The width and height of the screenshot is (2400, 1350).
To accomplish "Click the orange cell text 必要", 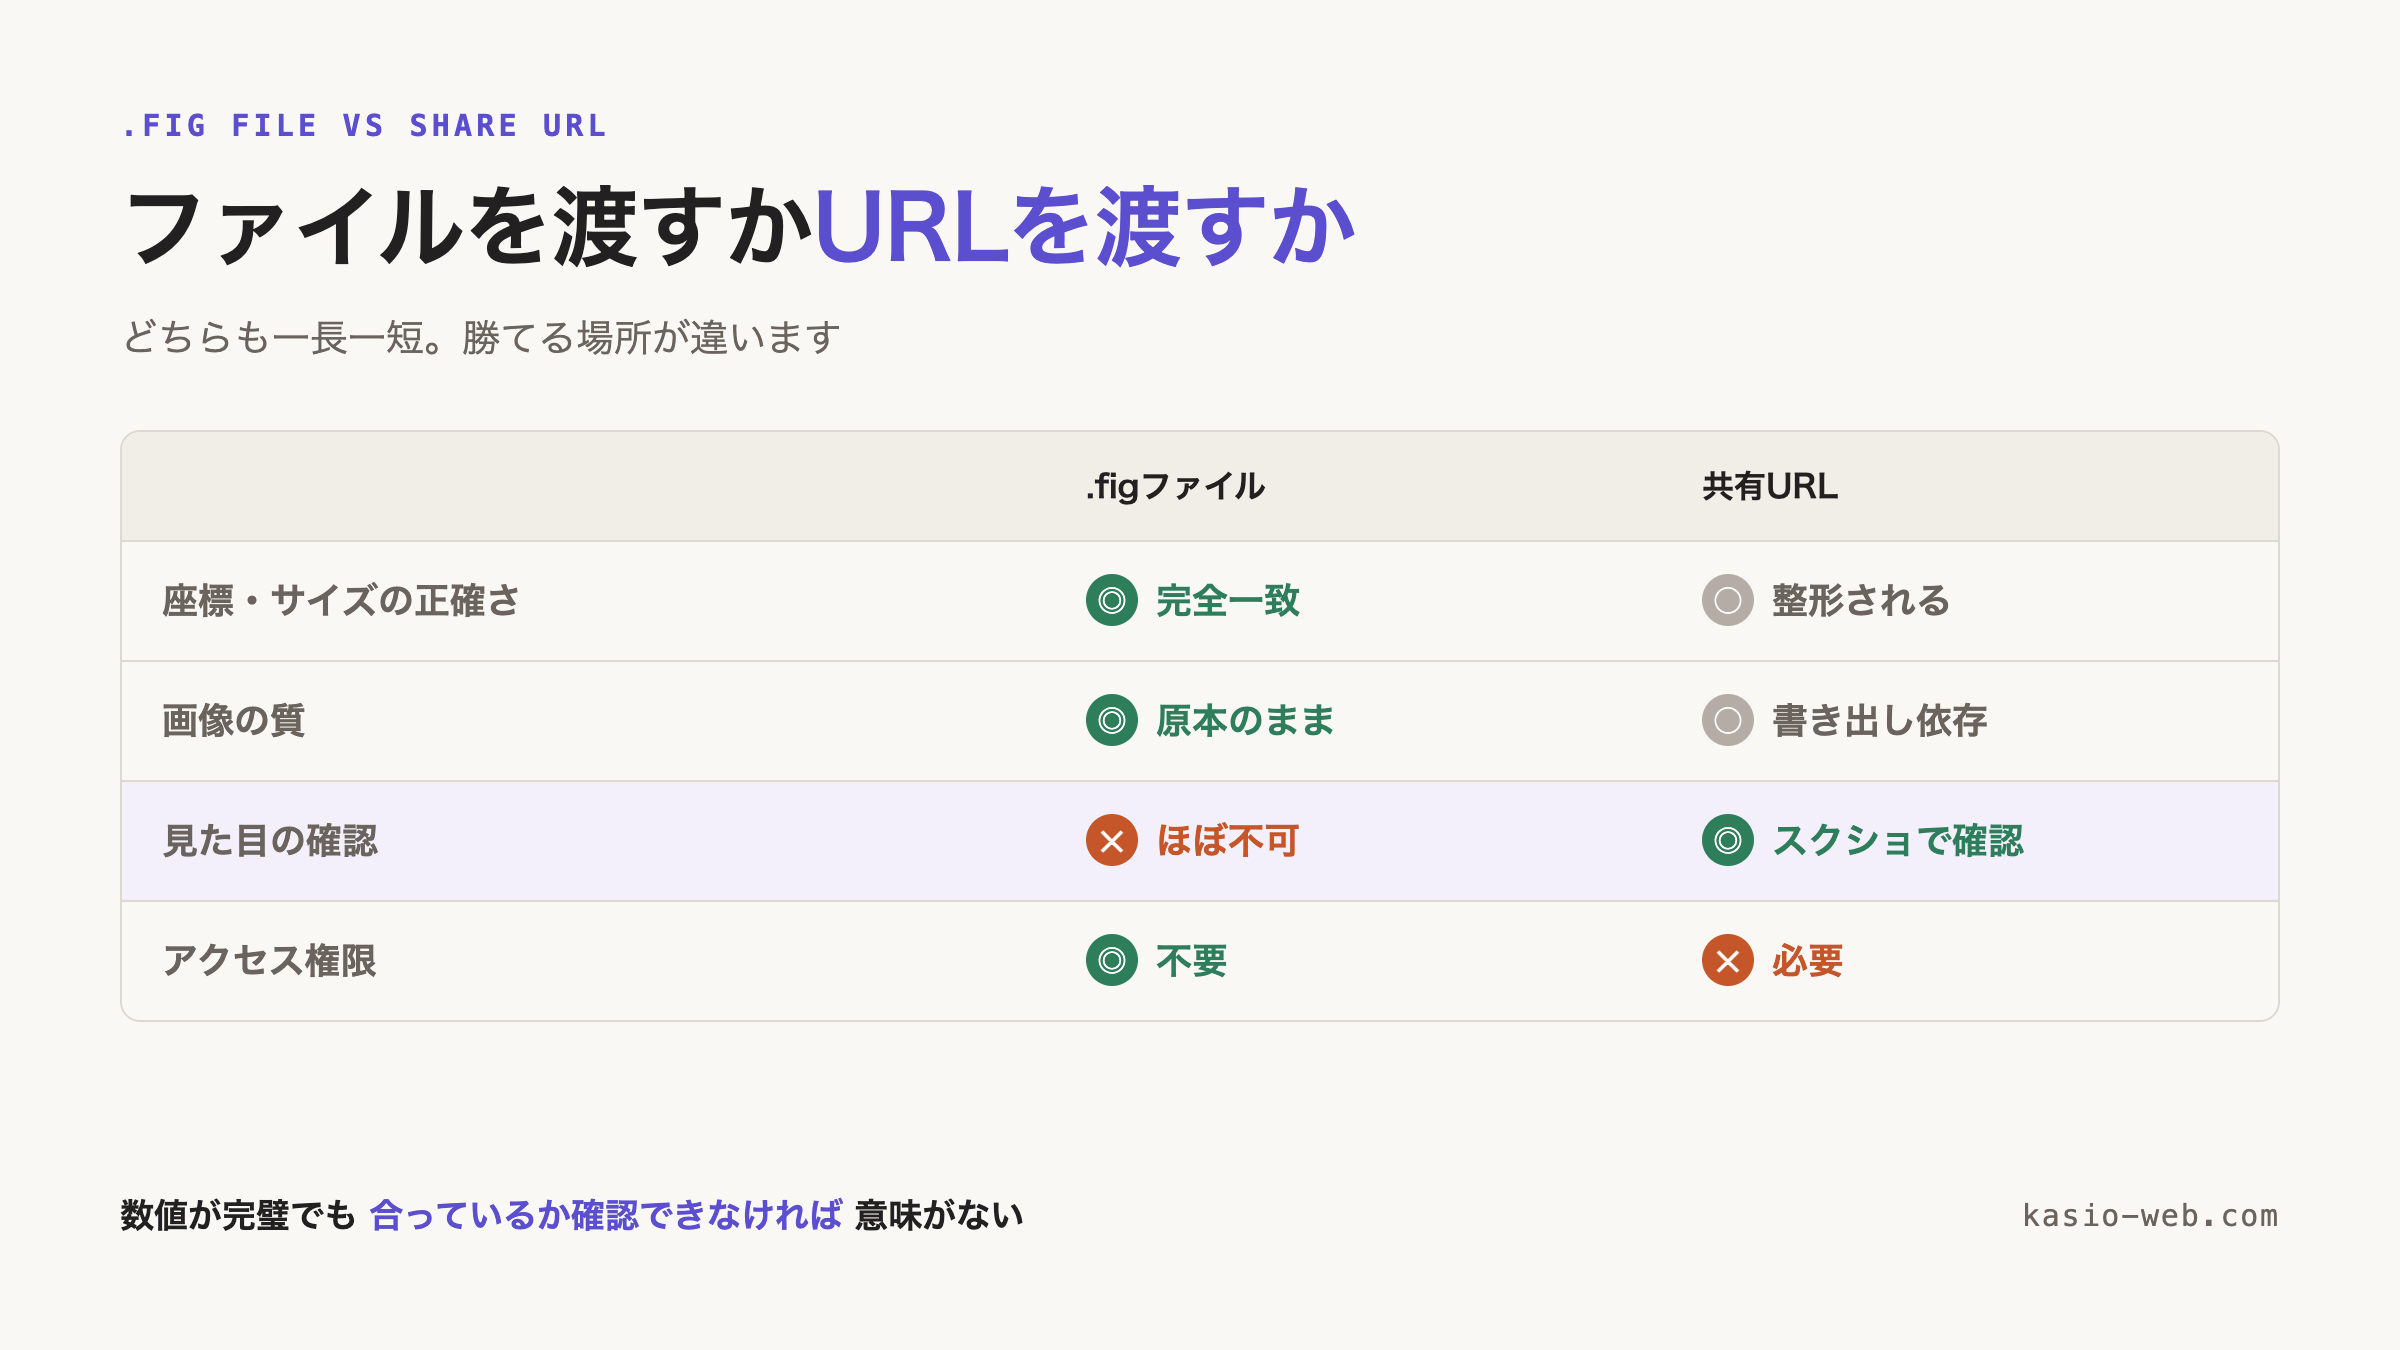I will click(1807, 960).
